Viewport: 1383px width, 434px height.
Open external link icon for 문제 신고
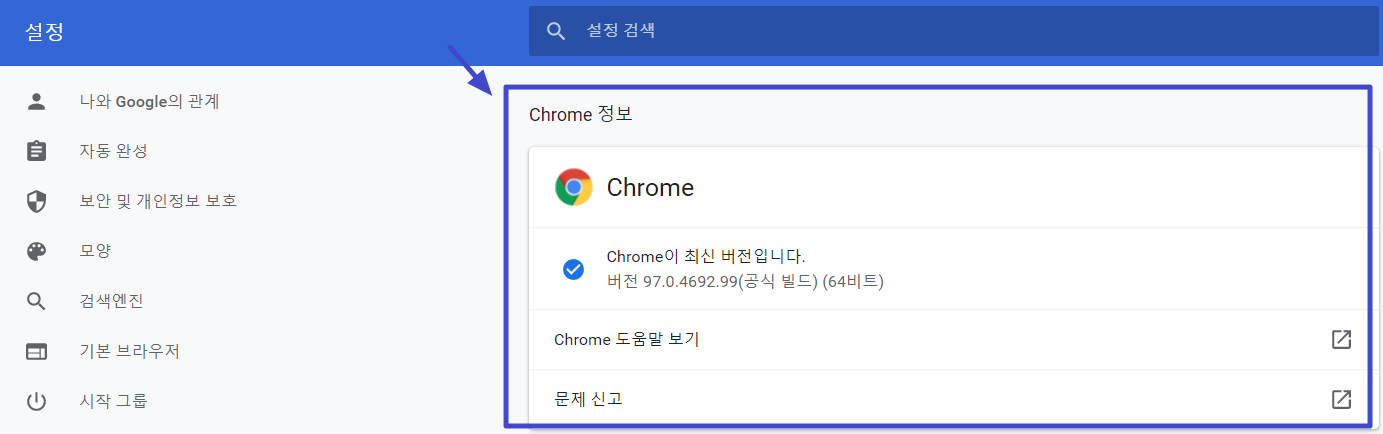coord(1342,399)
